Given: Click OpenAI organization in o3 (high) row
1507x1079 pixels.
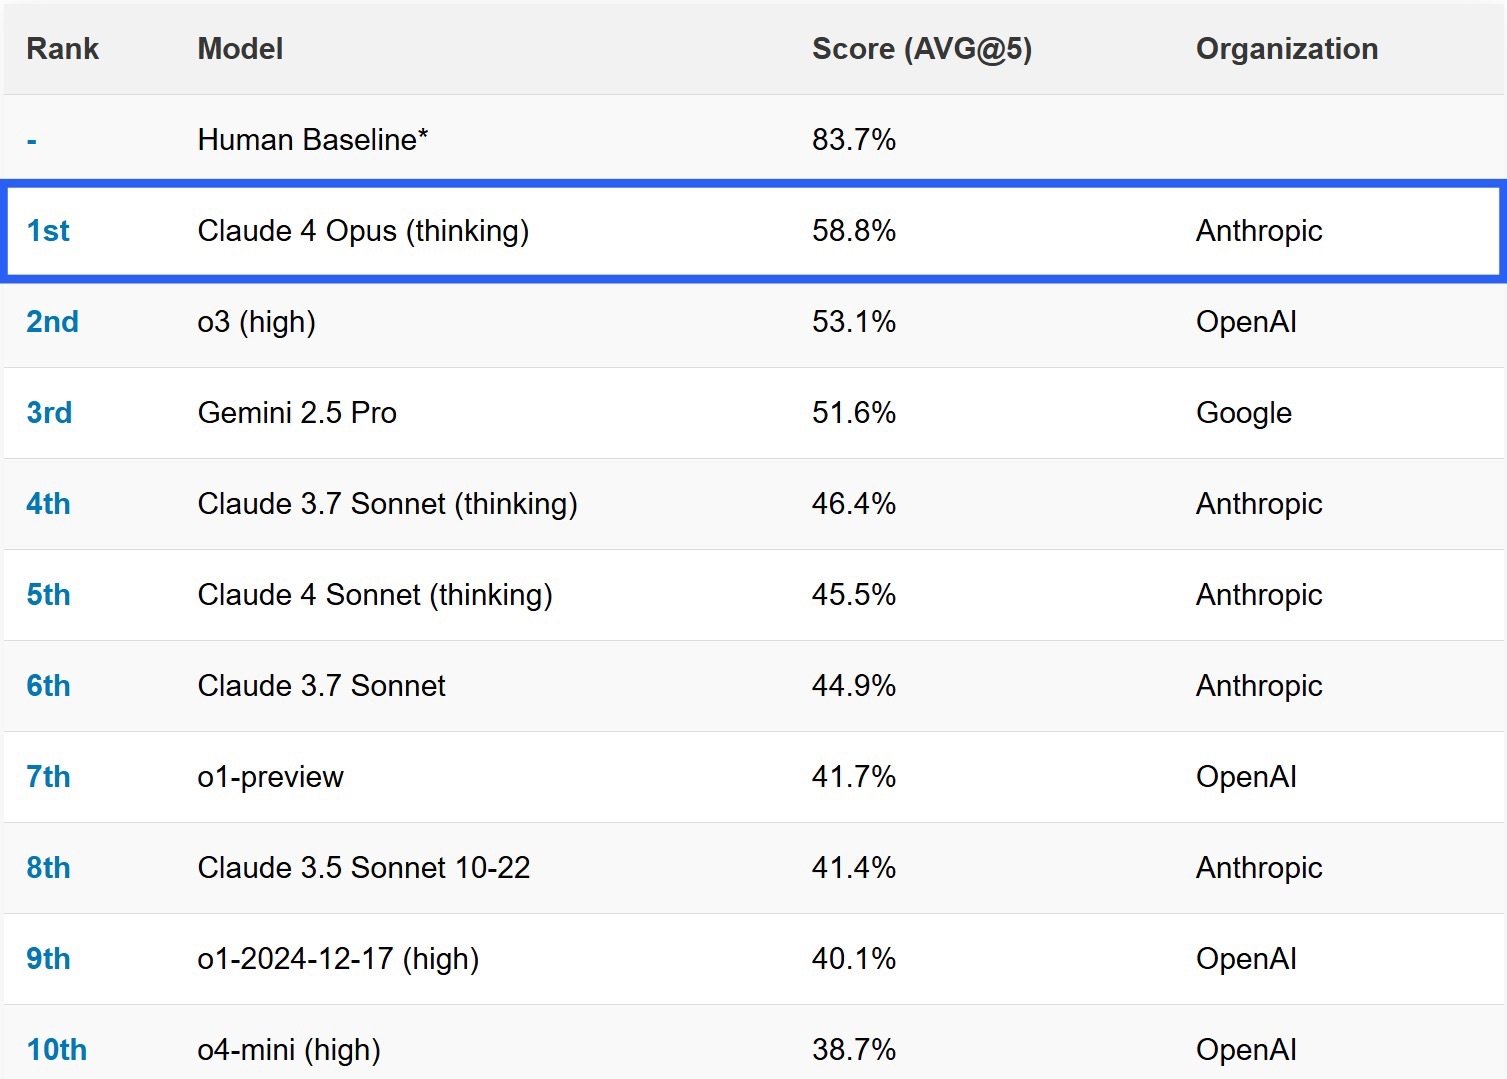Looking at the screenshot, I should (1246, 322).
